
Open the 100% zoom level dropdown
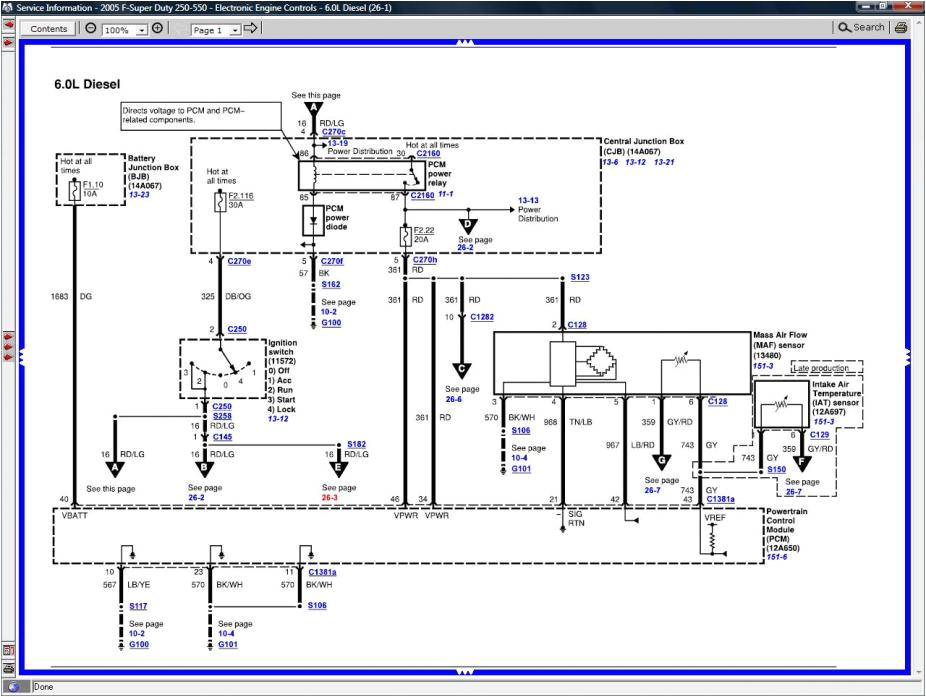[x=141, y=30]
